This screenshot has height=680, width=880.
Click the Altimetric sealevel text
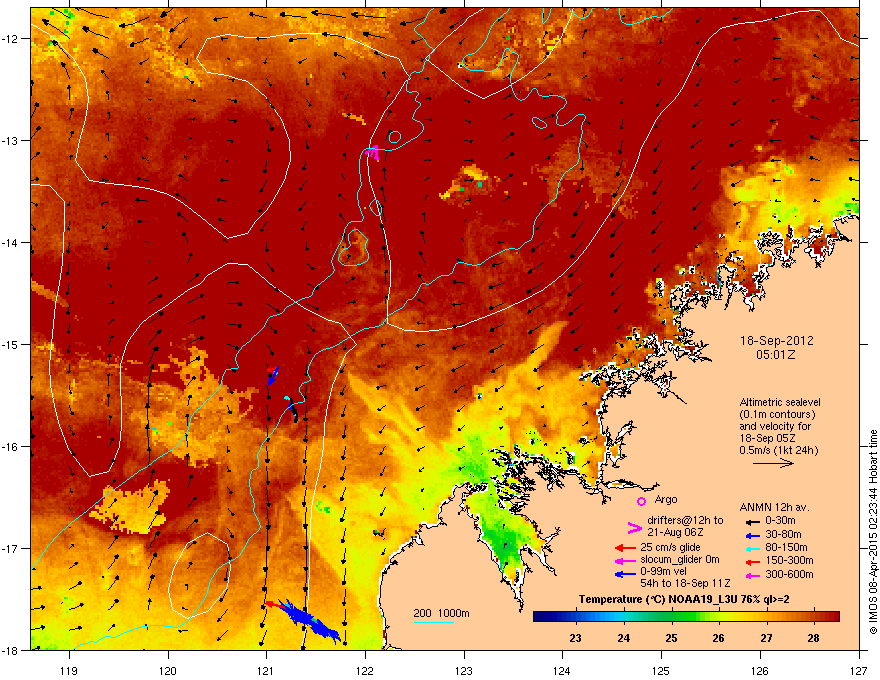coord(780,403)
